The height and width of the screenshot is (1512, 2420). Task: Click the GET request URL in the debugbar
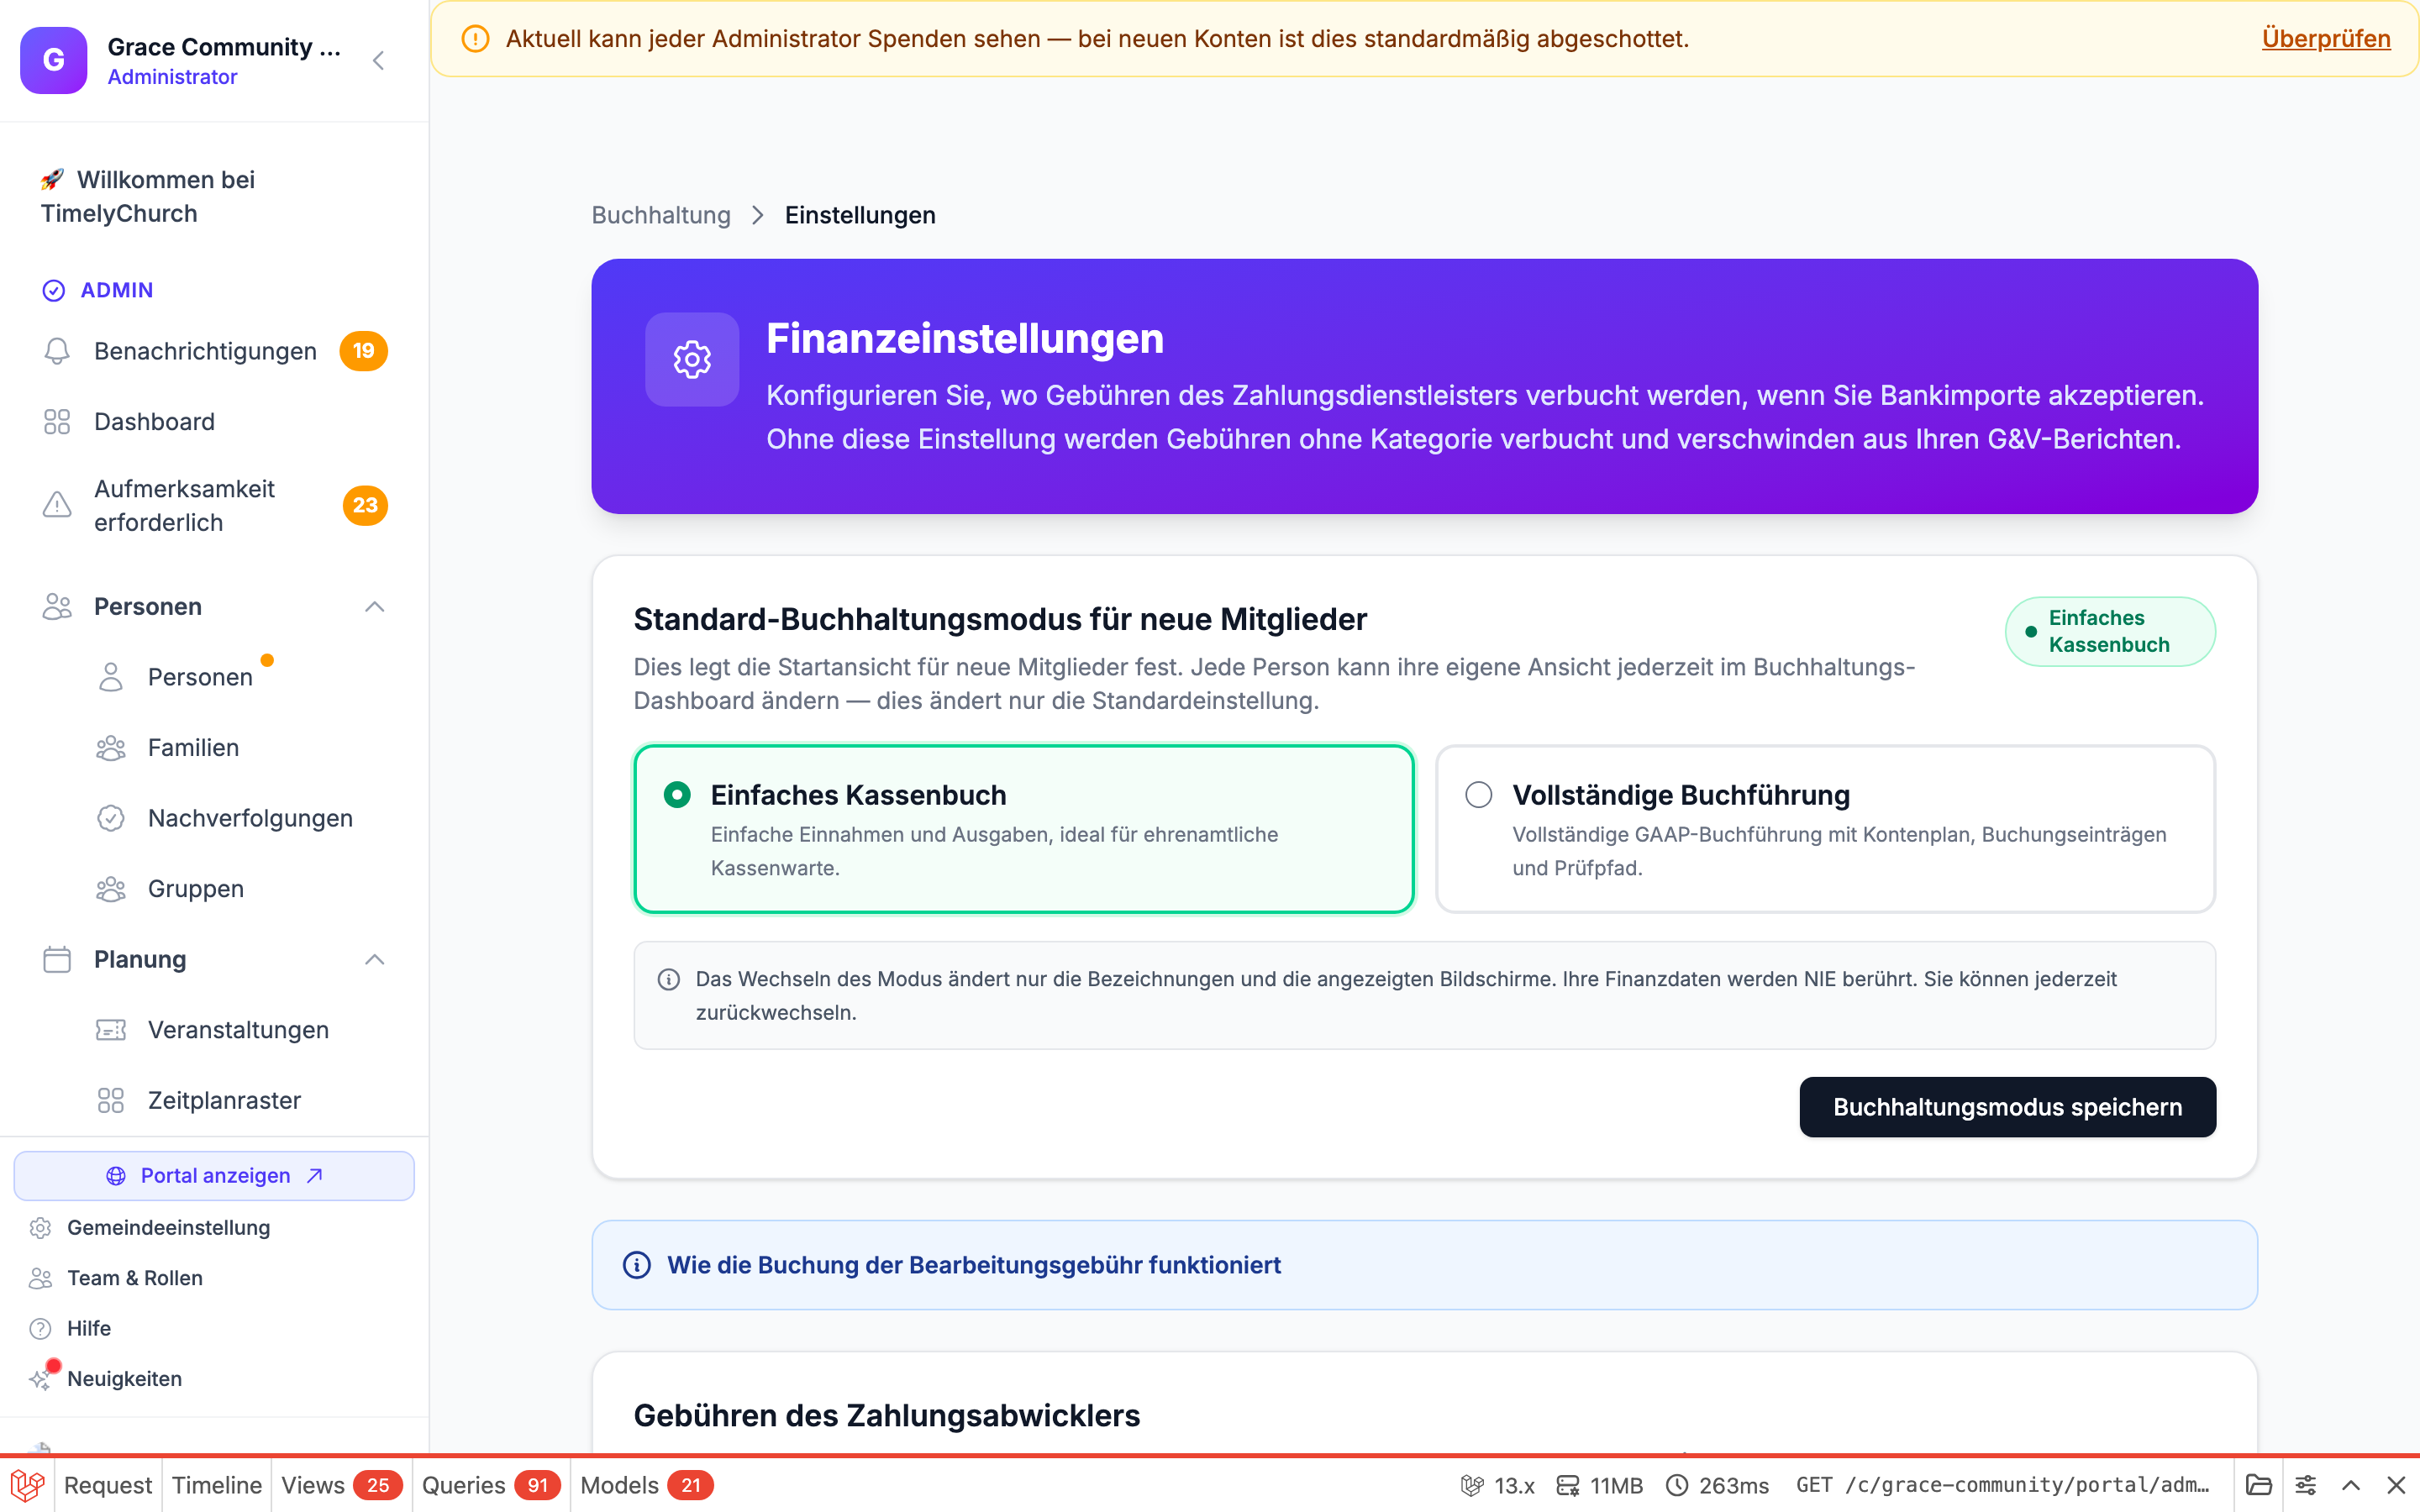tap(2003, 1485)
